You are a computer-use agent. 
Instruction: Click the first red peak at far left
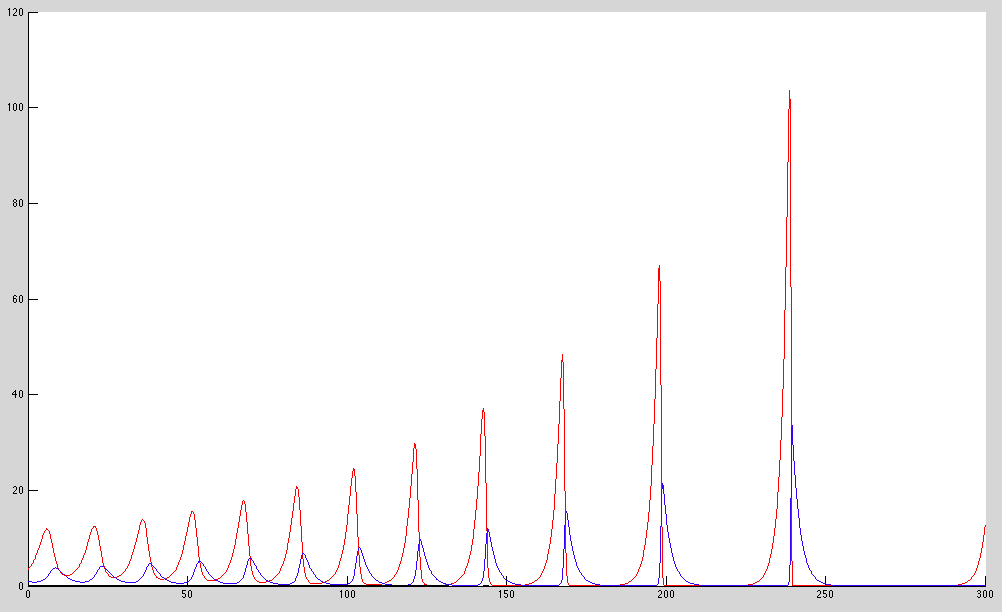46,529
